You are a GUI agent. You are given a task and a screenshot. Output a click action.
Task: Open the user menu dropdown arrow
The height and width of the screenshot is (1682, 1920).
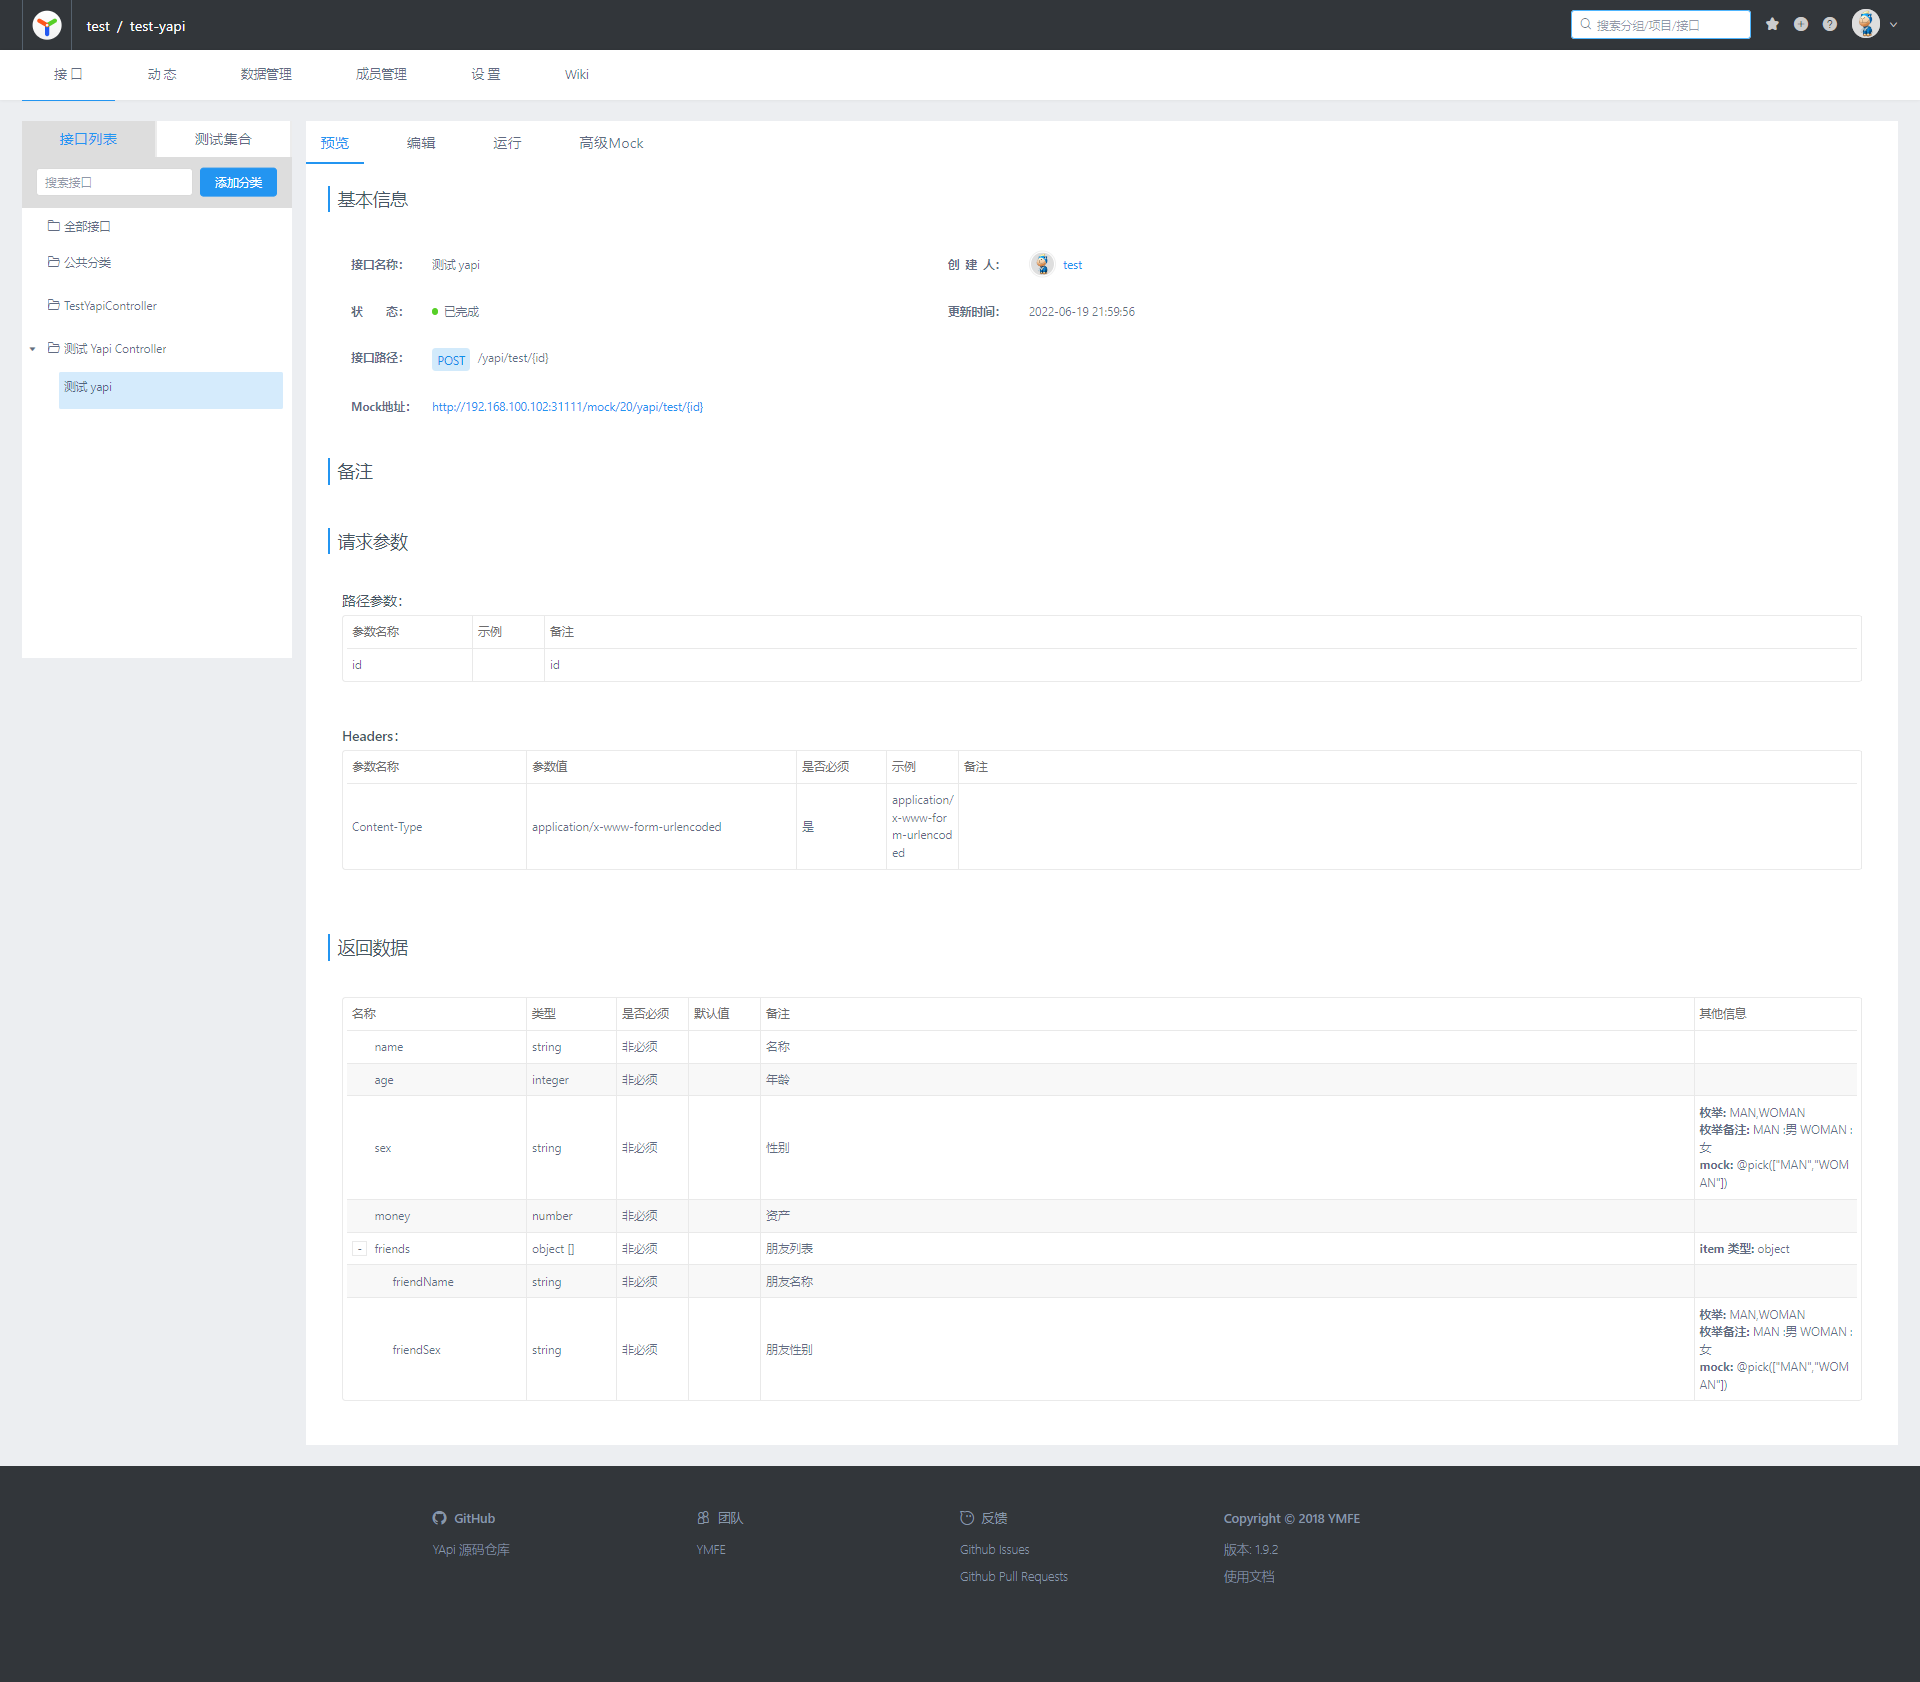click(1893, 25)
